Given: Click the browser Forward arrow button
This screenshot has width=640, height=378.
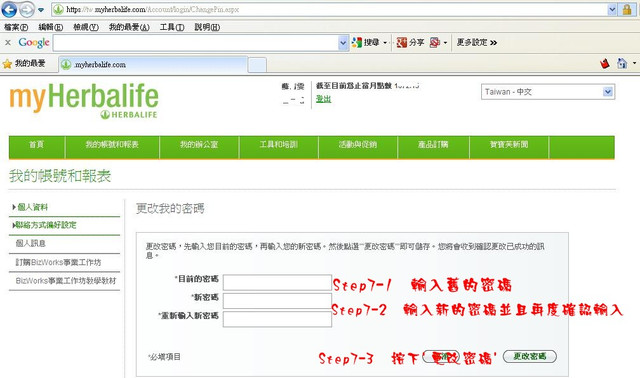Looking at the screenshot, I should 27,9.
